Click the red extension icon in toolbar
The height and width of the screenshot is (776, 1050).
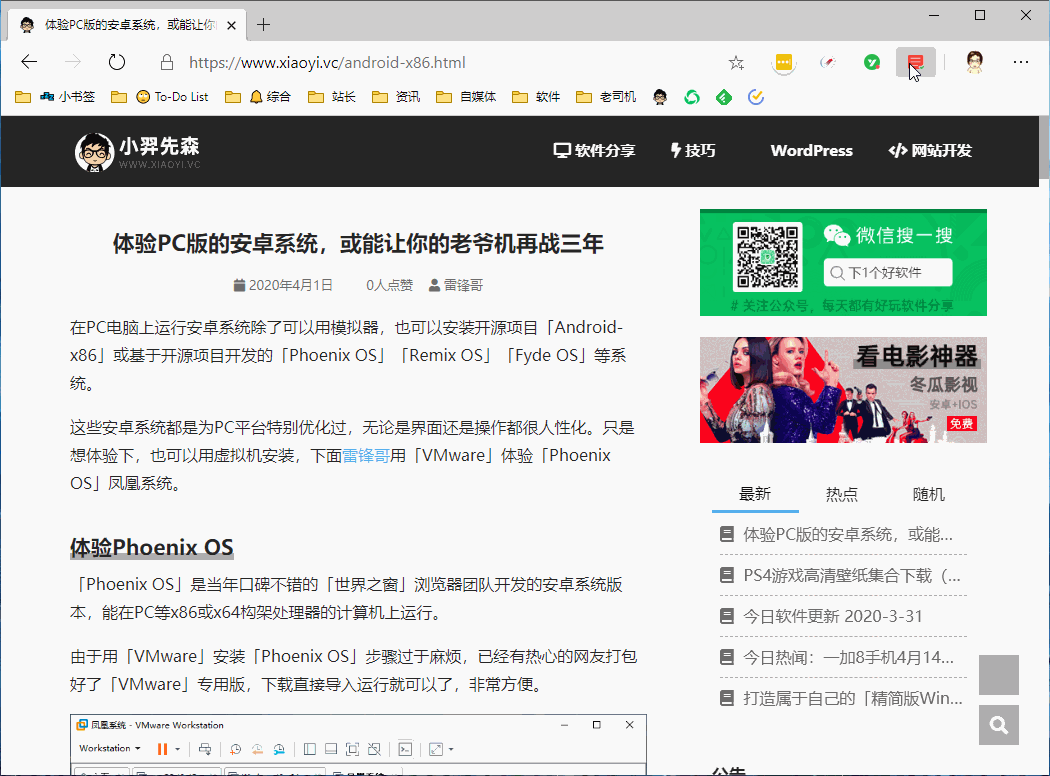[x=915, y=63]
